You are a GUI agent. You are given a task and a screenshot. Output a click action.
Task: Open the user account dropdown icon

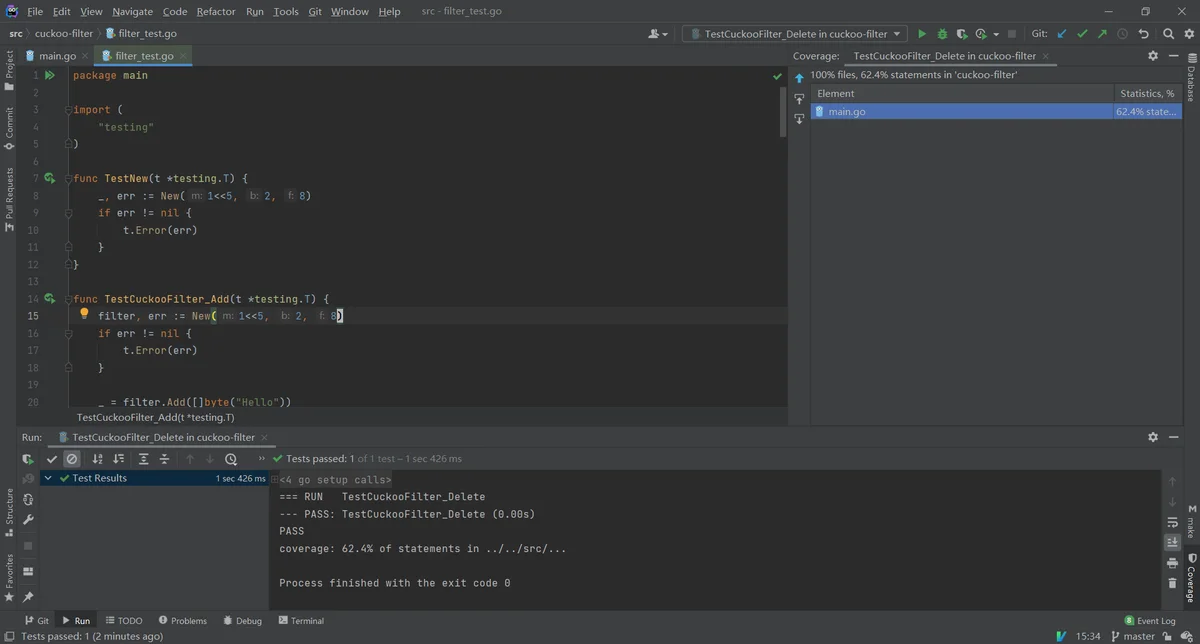pos(658,34)
